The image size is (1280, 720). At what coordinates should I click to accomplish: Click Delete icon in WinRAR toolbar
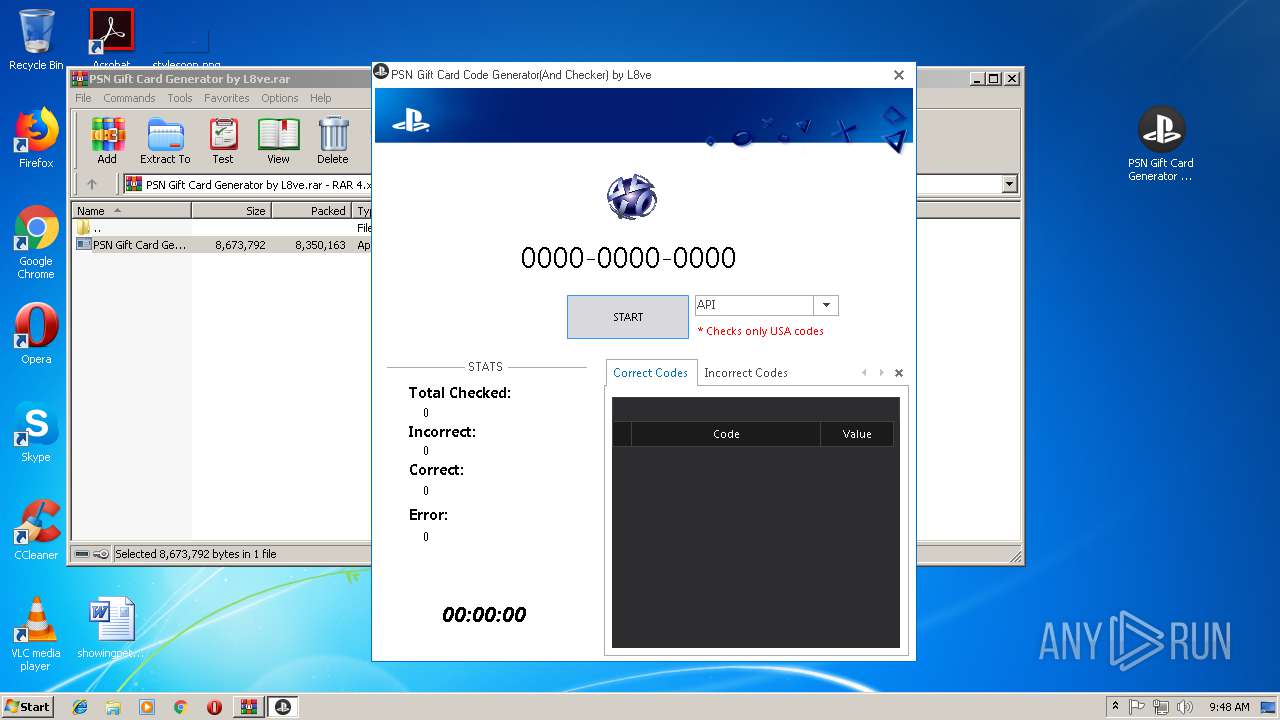click(x=333, y=141)
